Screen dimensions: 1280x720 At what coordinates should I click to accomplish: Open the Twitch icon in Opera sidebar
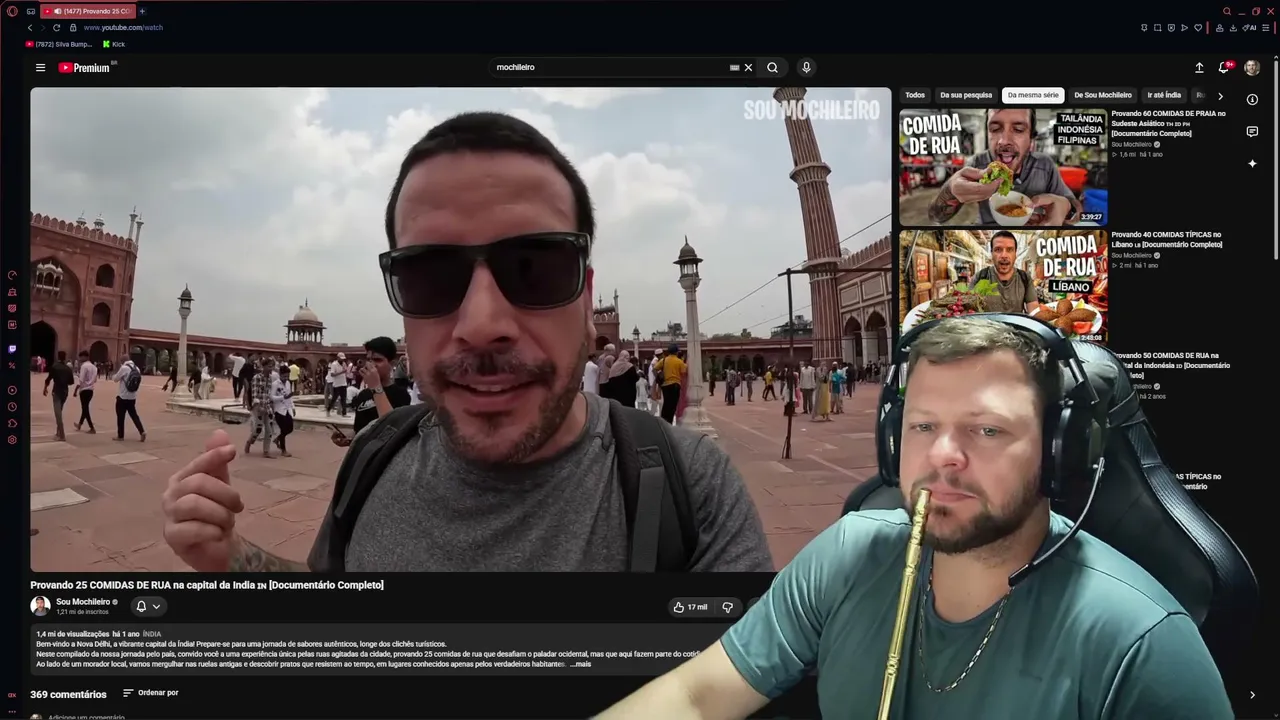pyautogui.click(x=12, y=349)
